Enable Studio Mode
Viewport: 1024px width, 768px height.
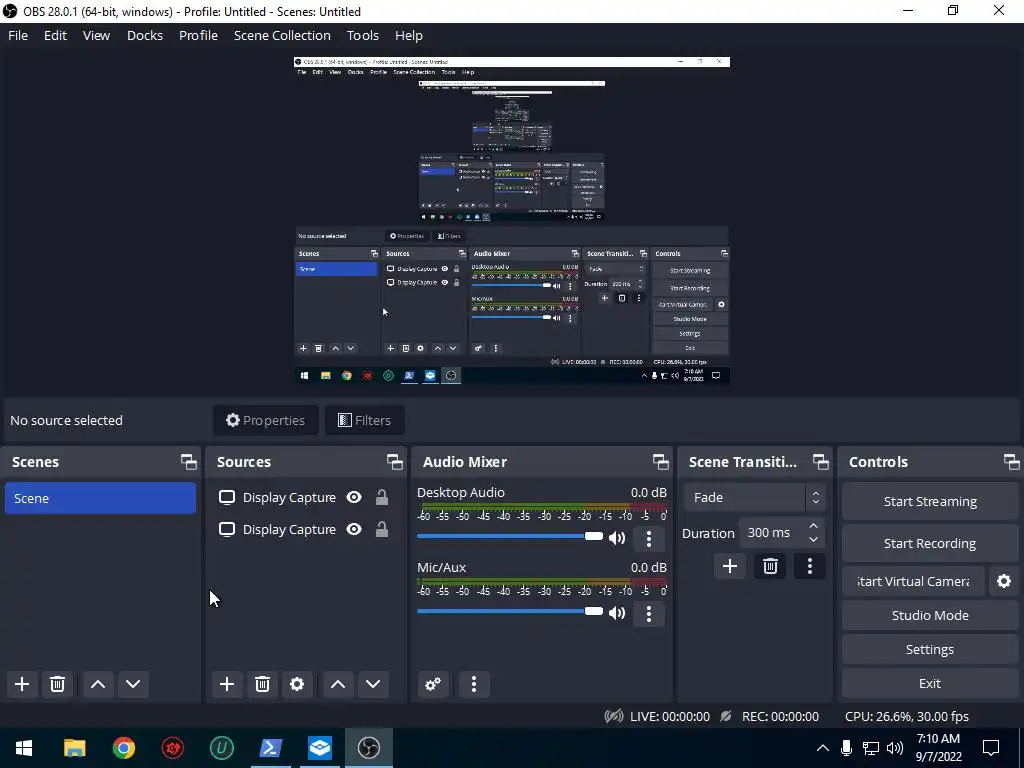tap(930, 615)
